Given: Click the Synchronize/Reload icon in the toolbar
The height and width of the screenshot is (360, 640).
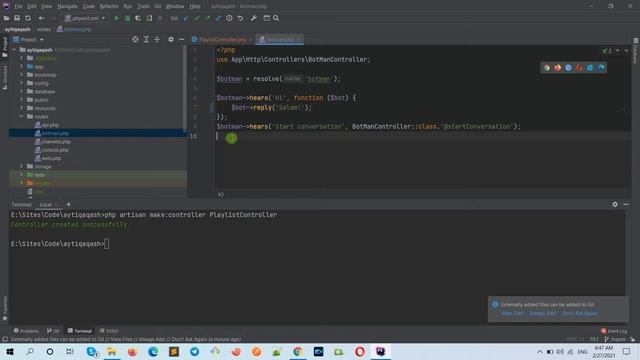Looking at the screenshot, I should click(x=28, y=18).
